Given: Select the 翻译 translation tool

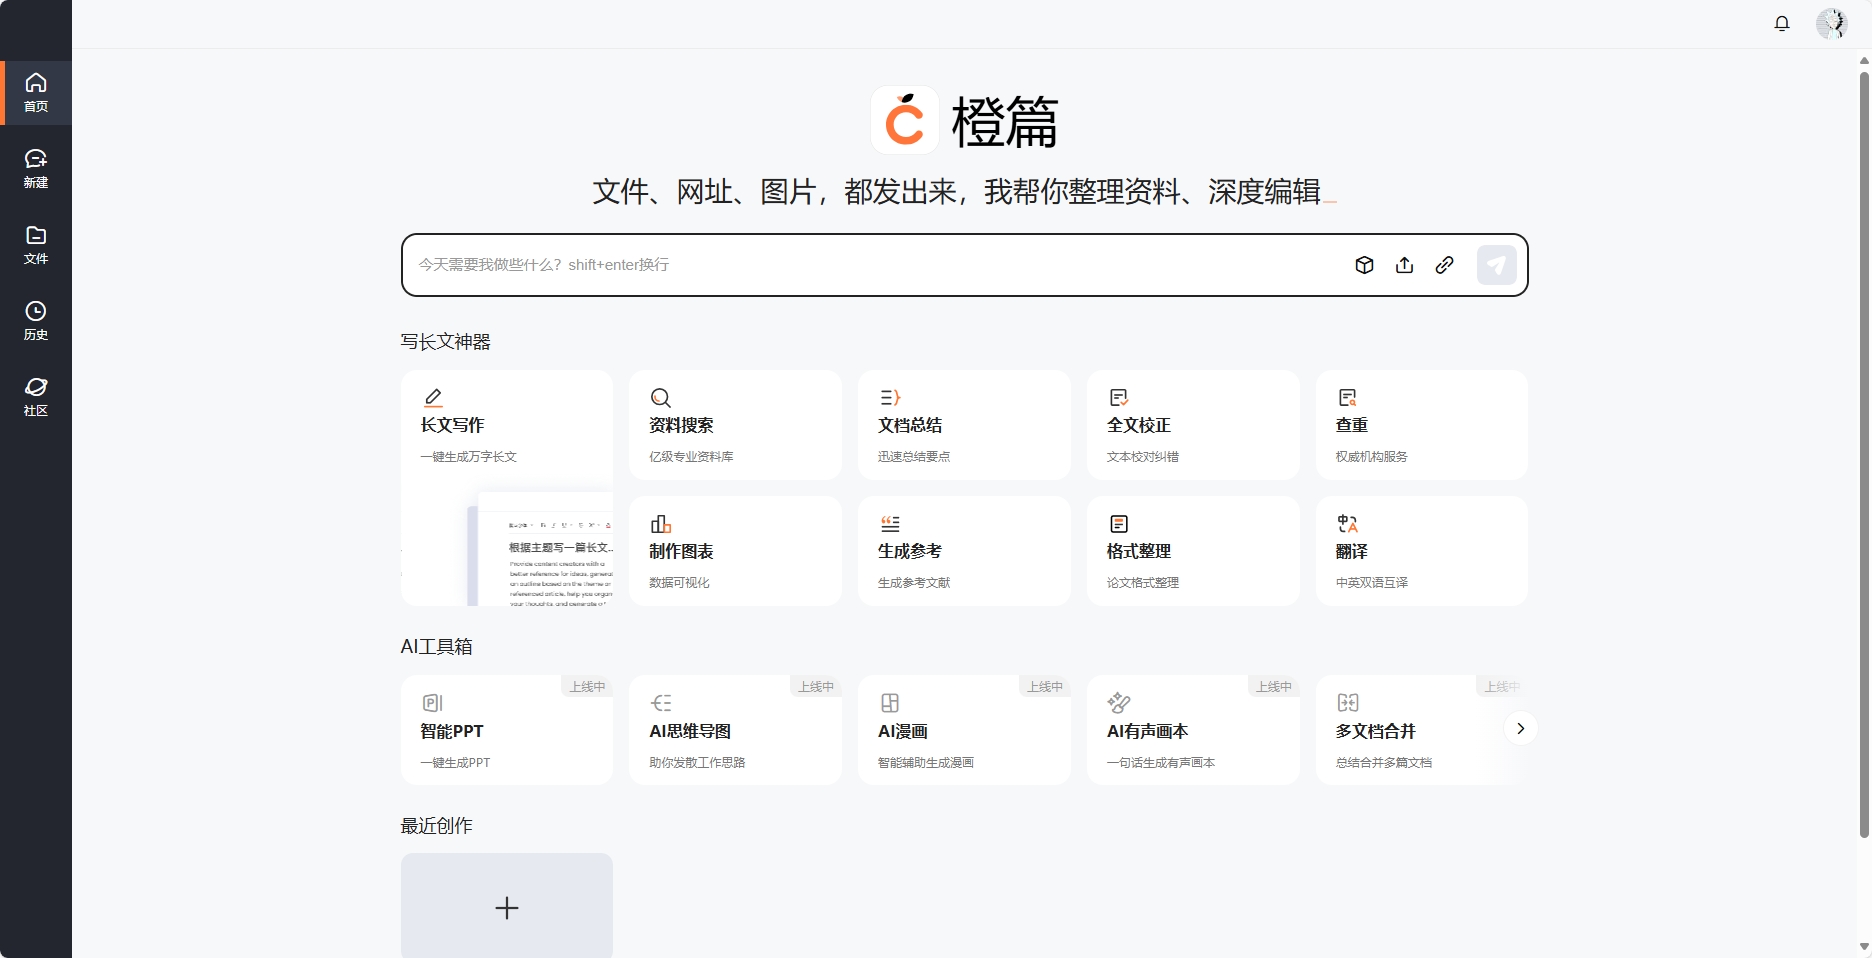Looking at the screenshot, I should click(1420, 551).
